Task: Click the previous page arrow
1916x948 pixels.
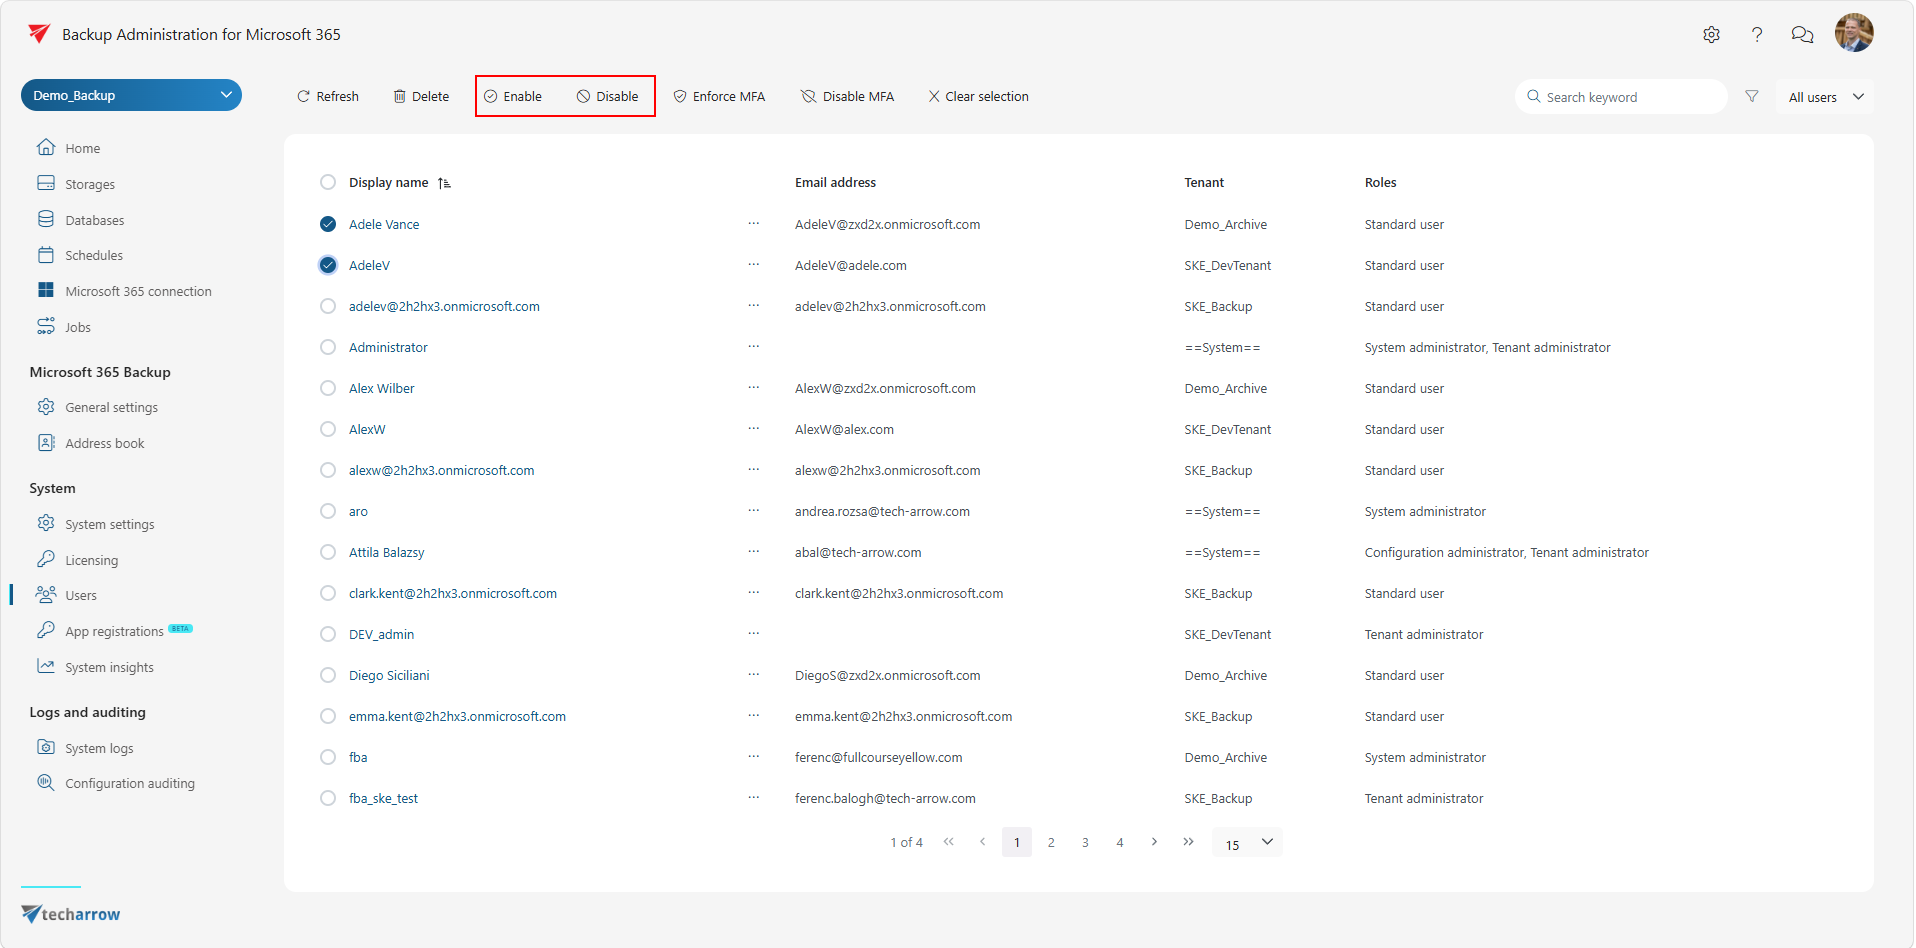Action: 983,842
